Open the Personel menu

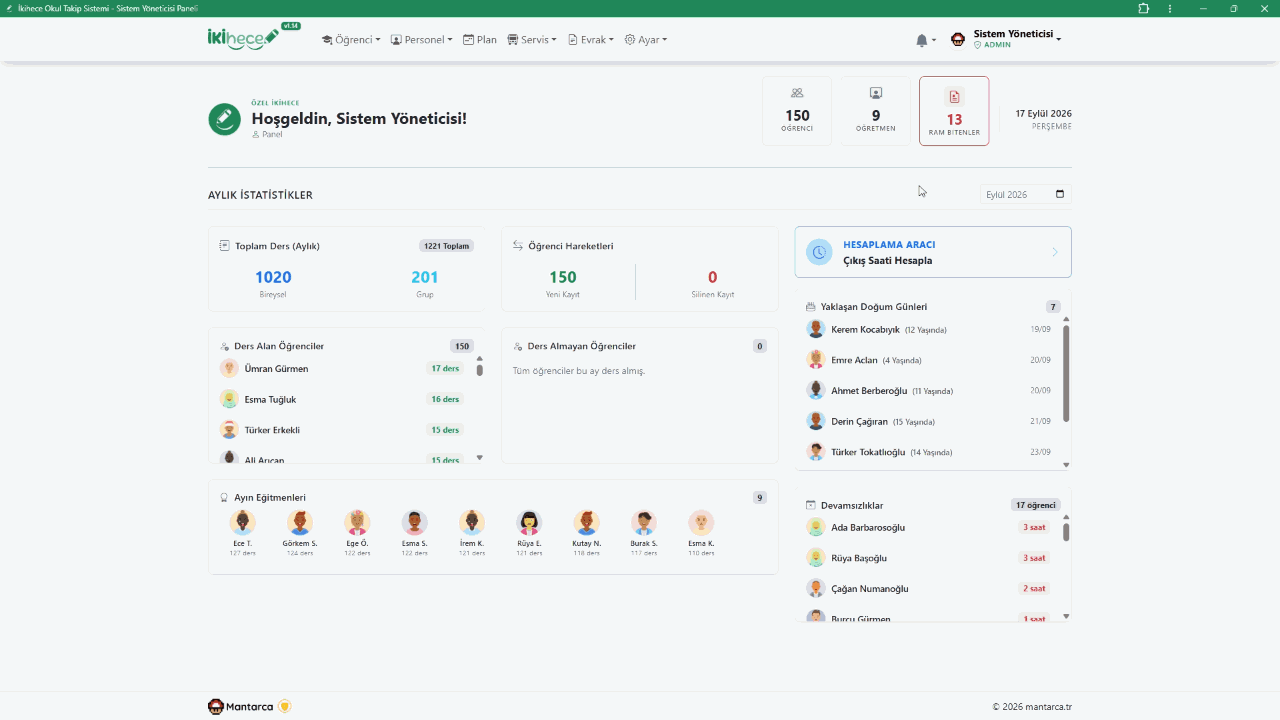click(421, 40)
